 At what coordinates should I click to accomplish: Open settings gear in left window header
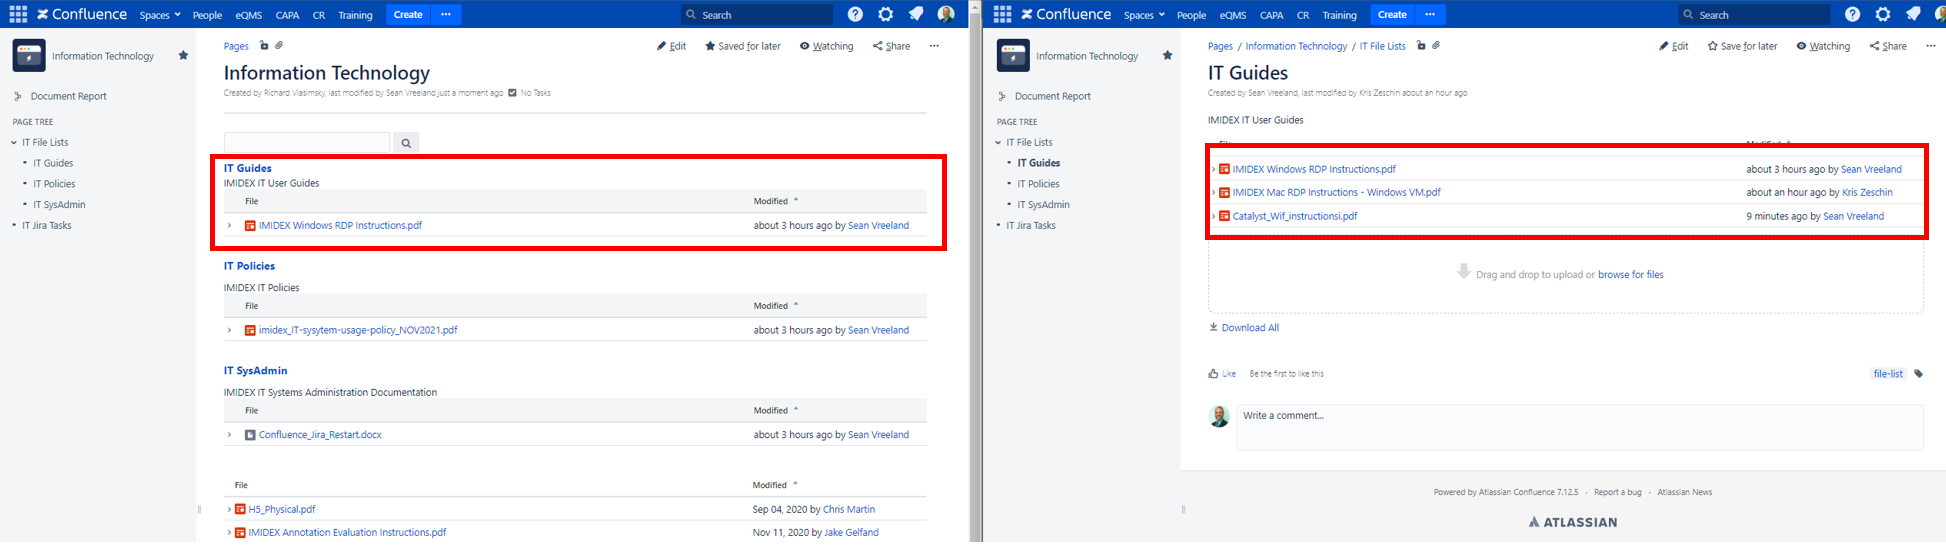click(x=885, y=15)
